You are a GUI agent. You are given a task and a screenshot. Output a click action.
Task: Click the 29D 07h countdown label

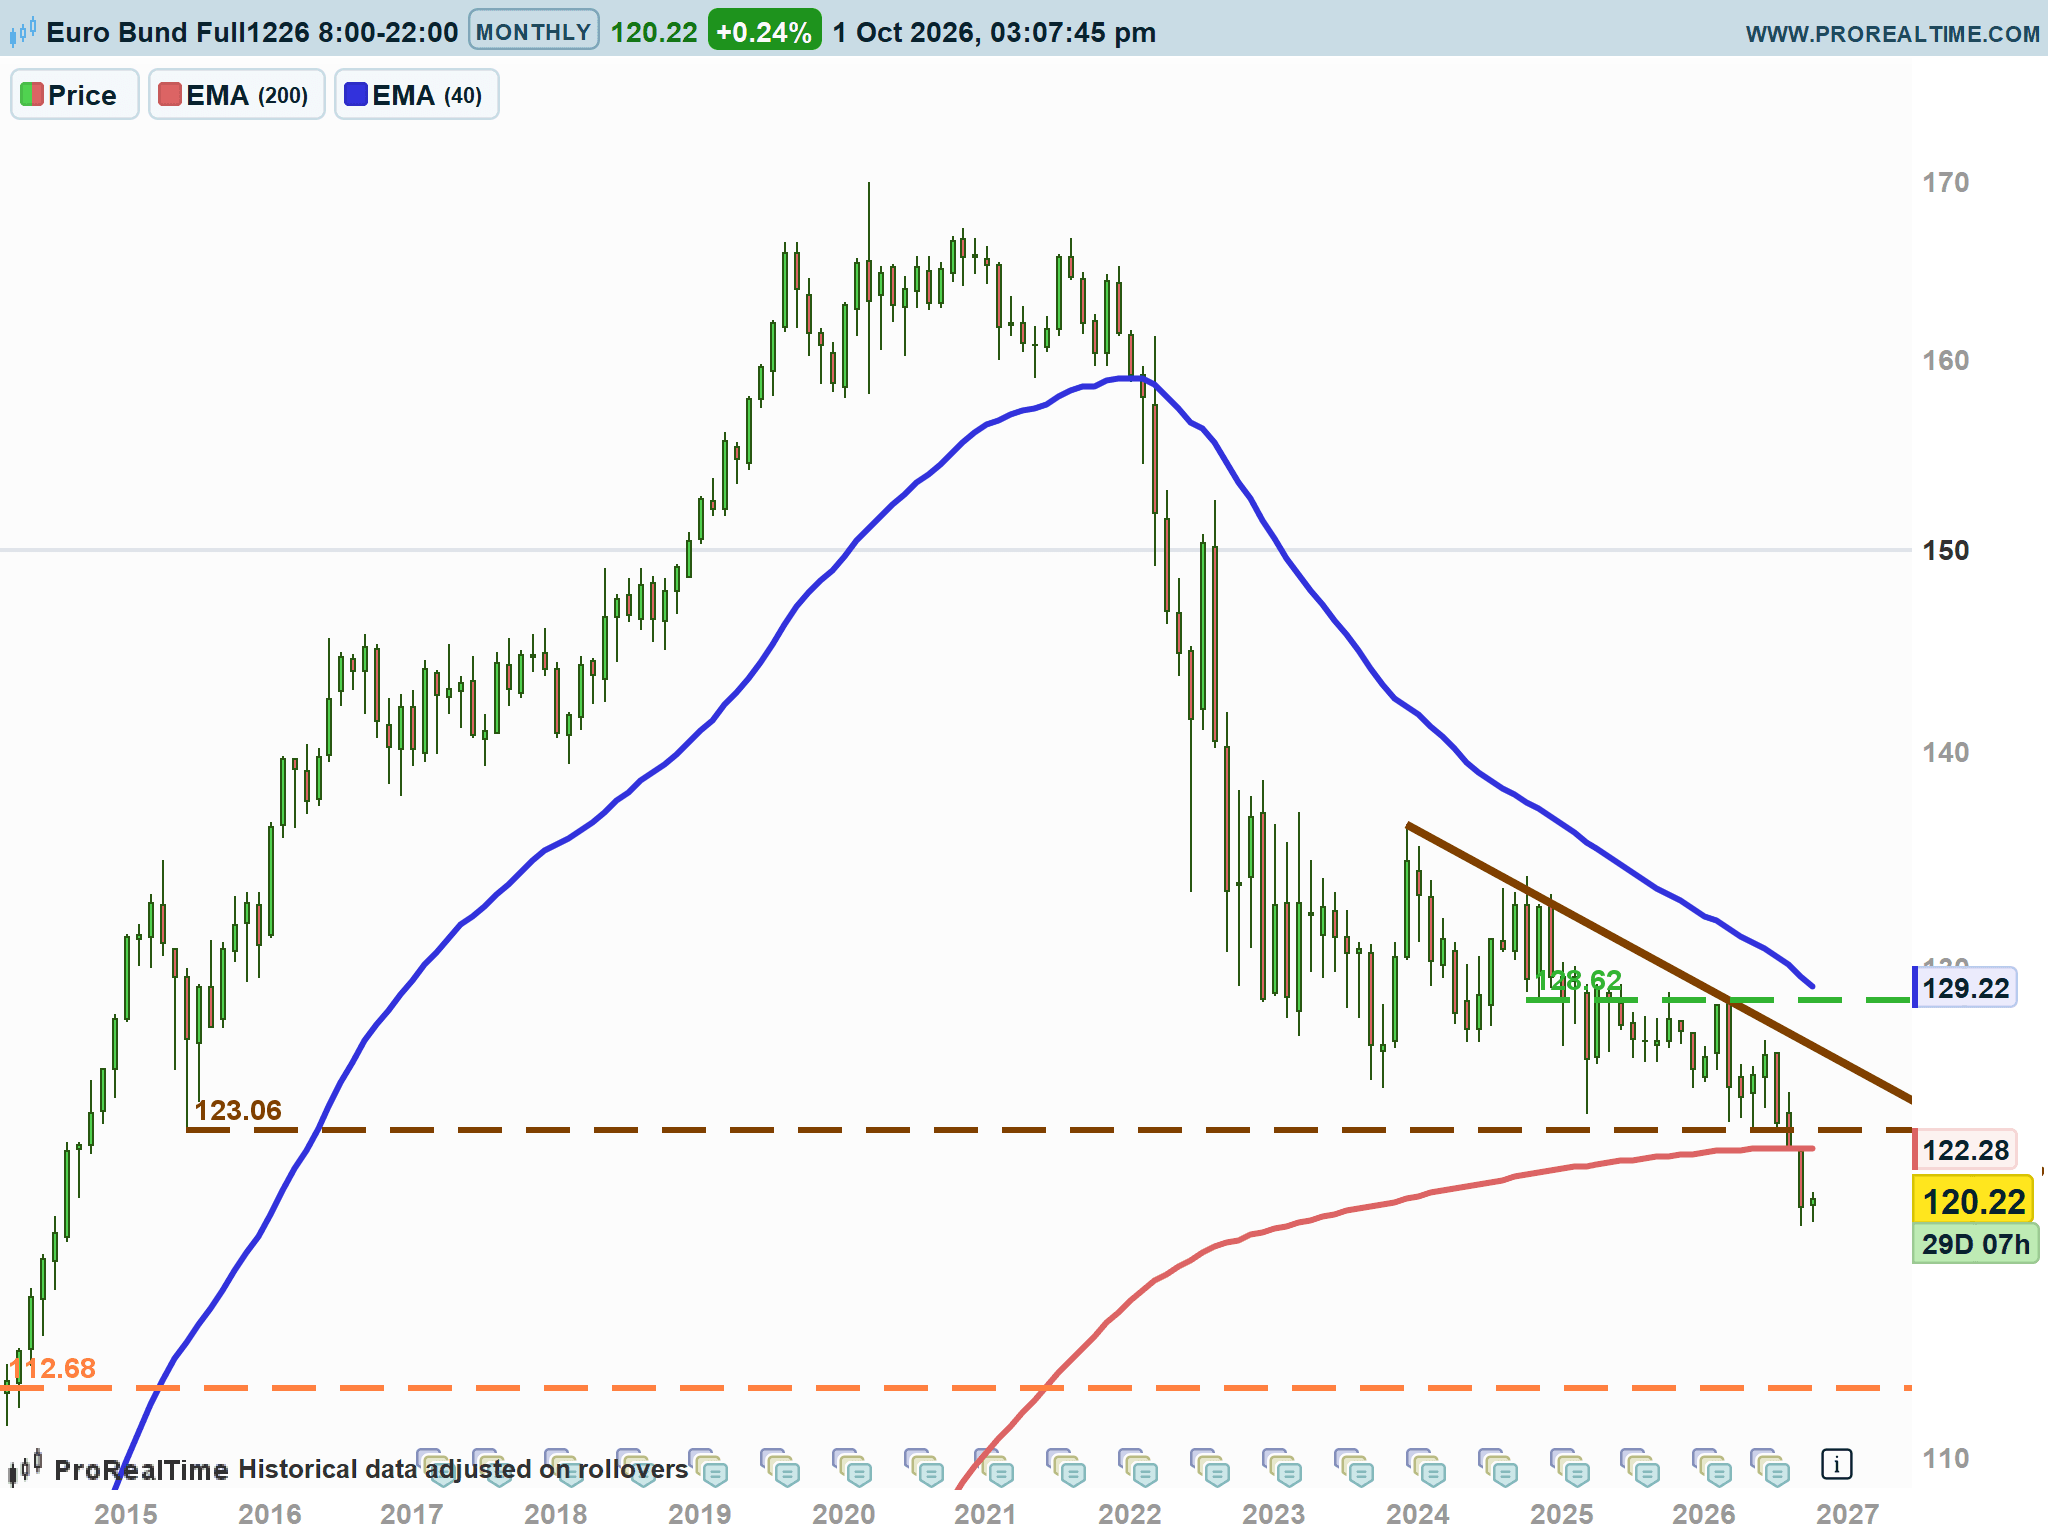[x=1975, y=1244]
